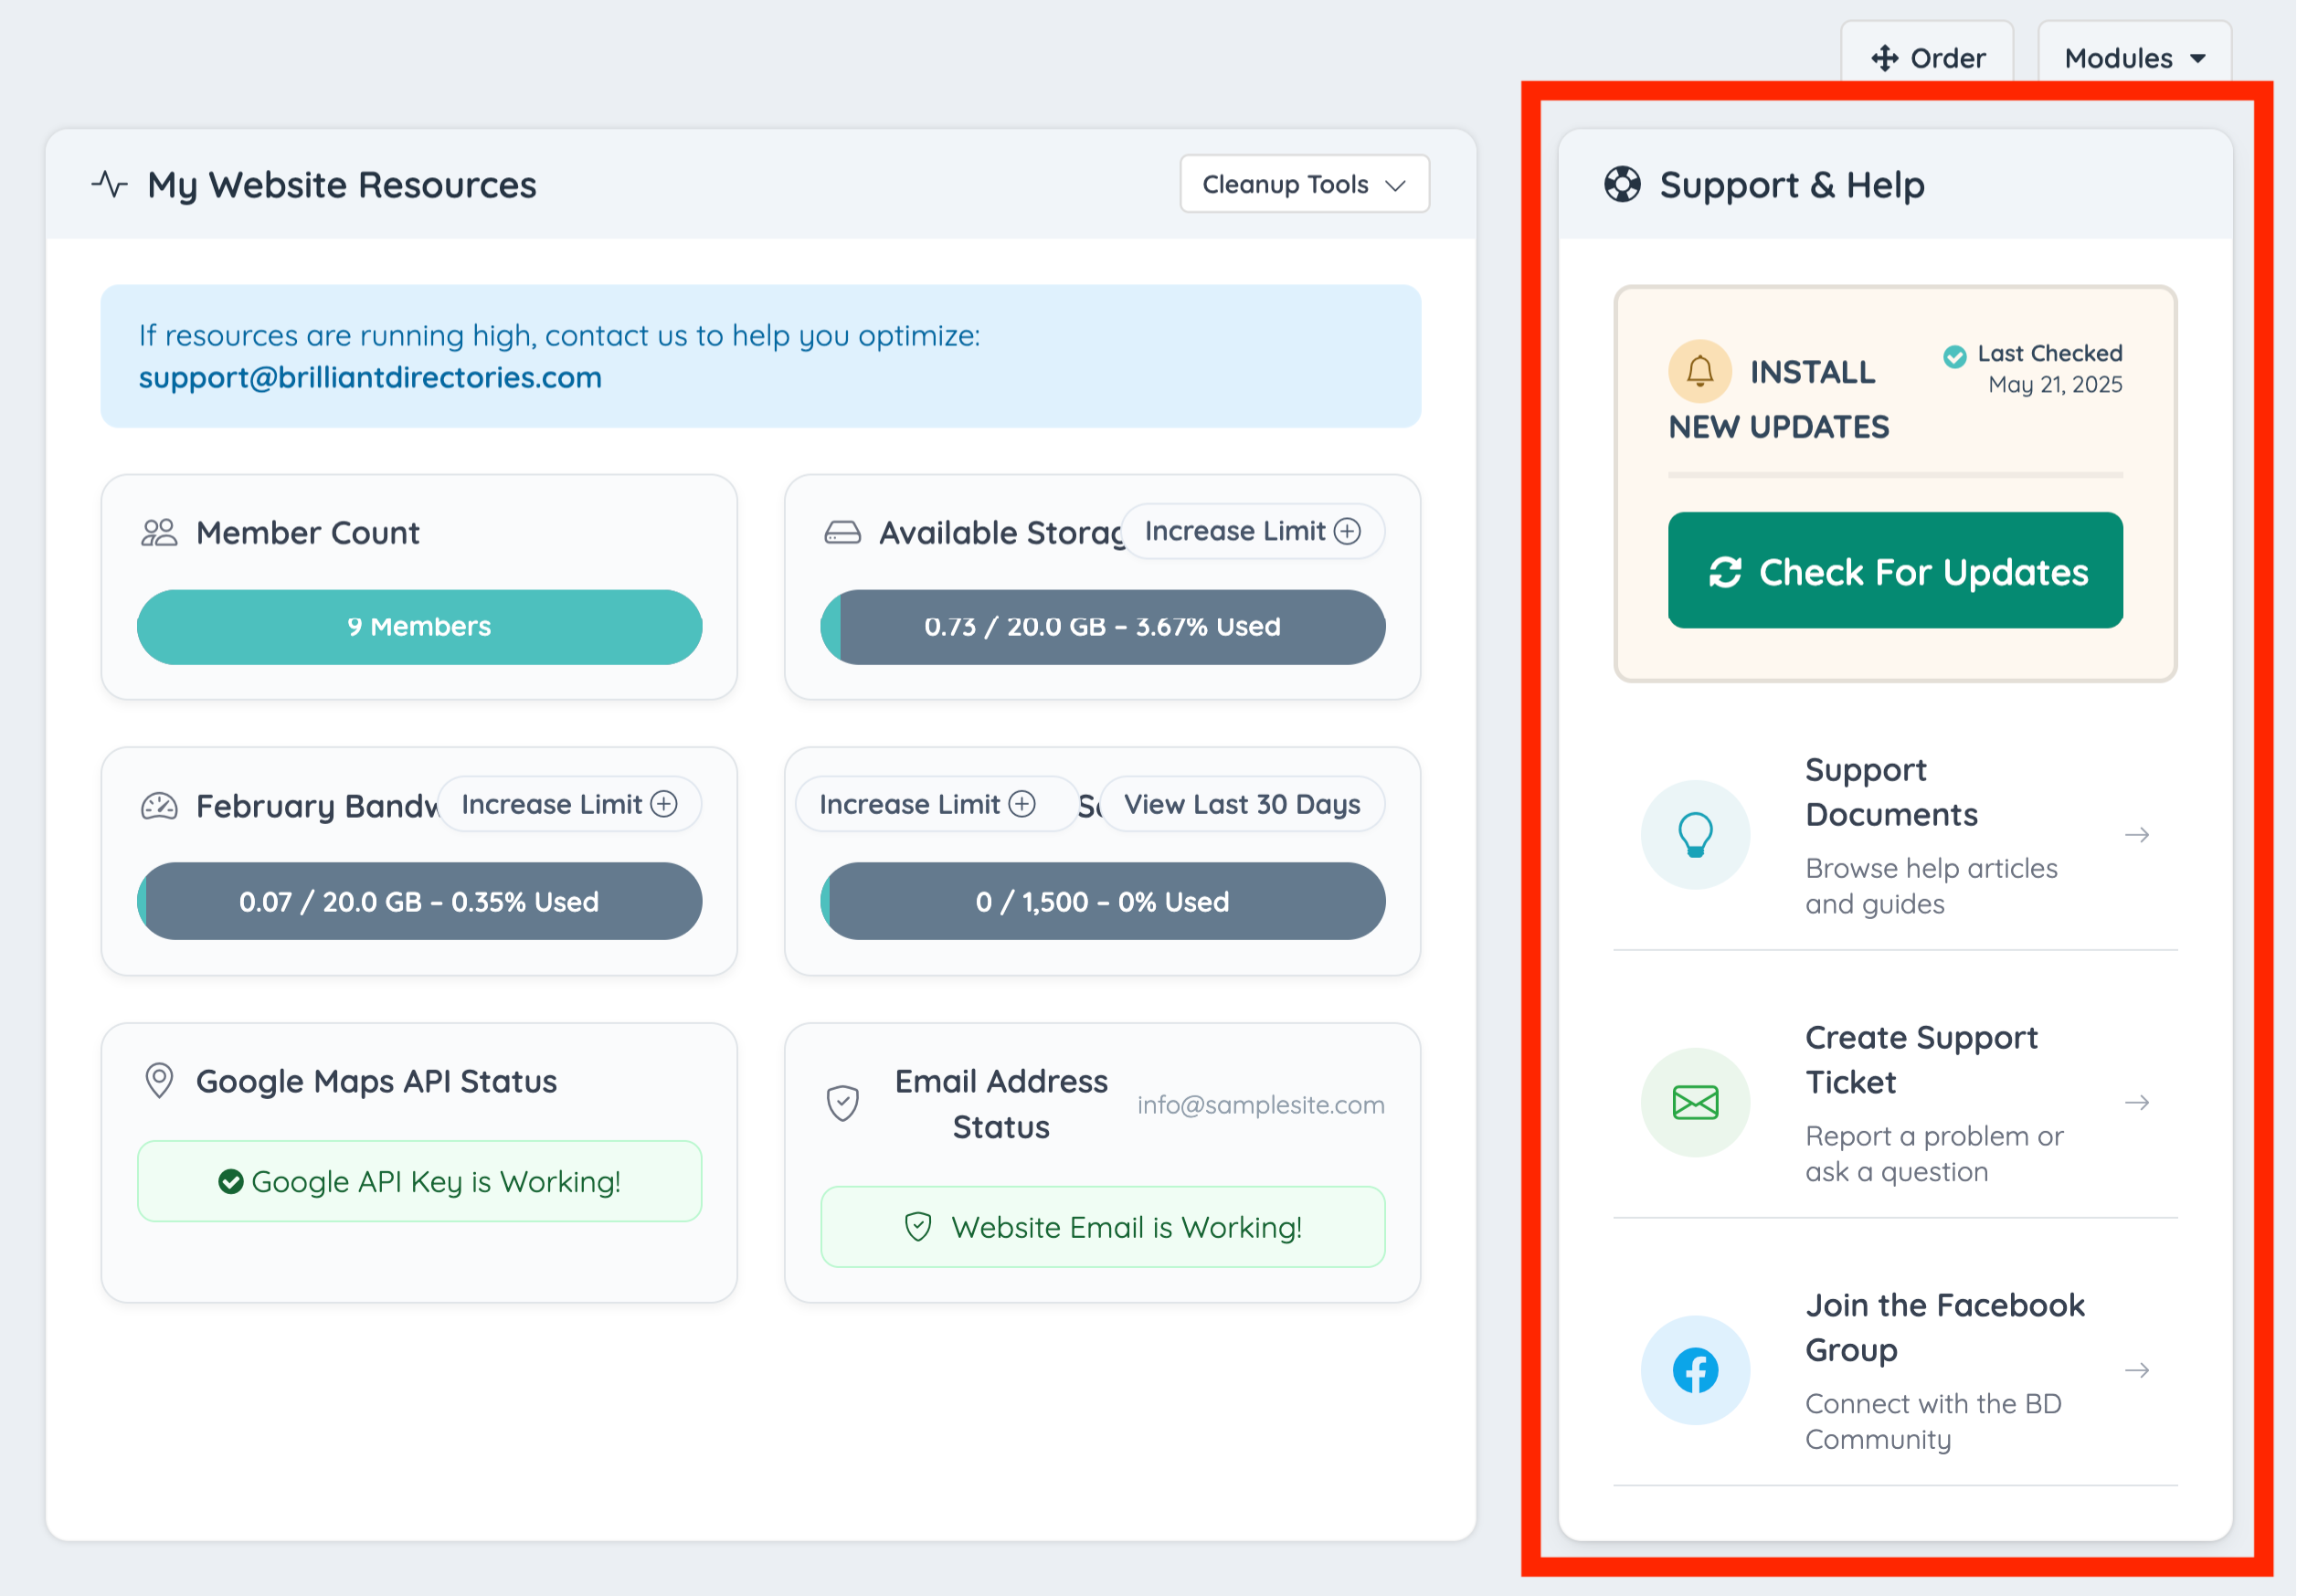Increase limit for Available Storage

(1252, 531)
